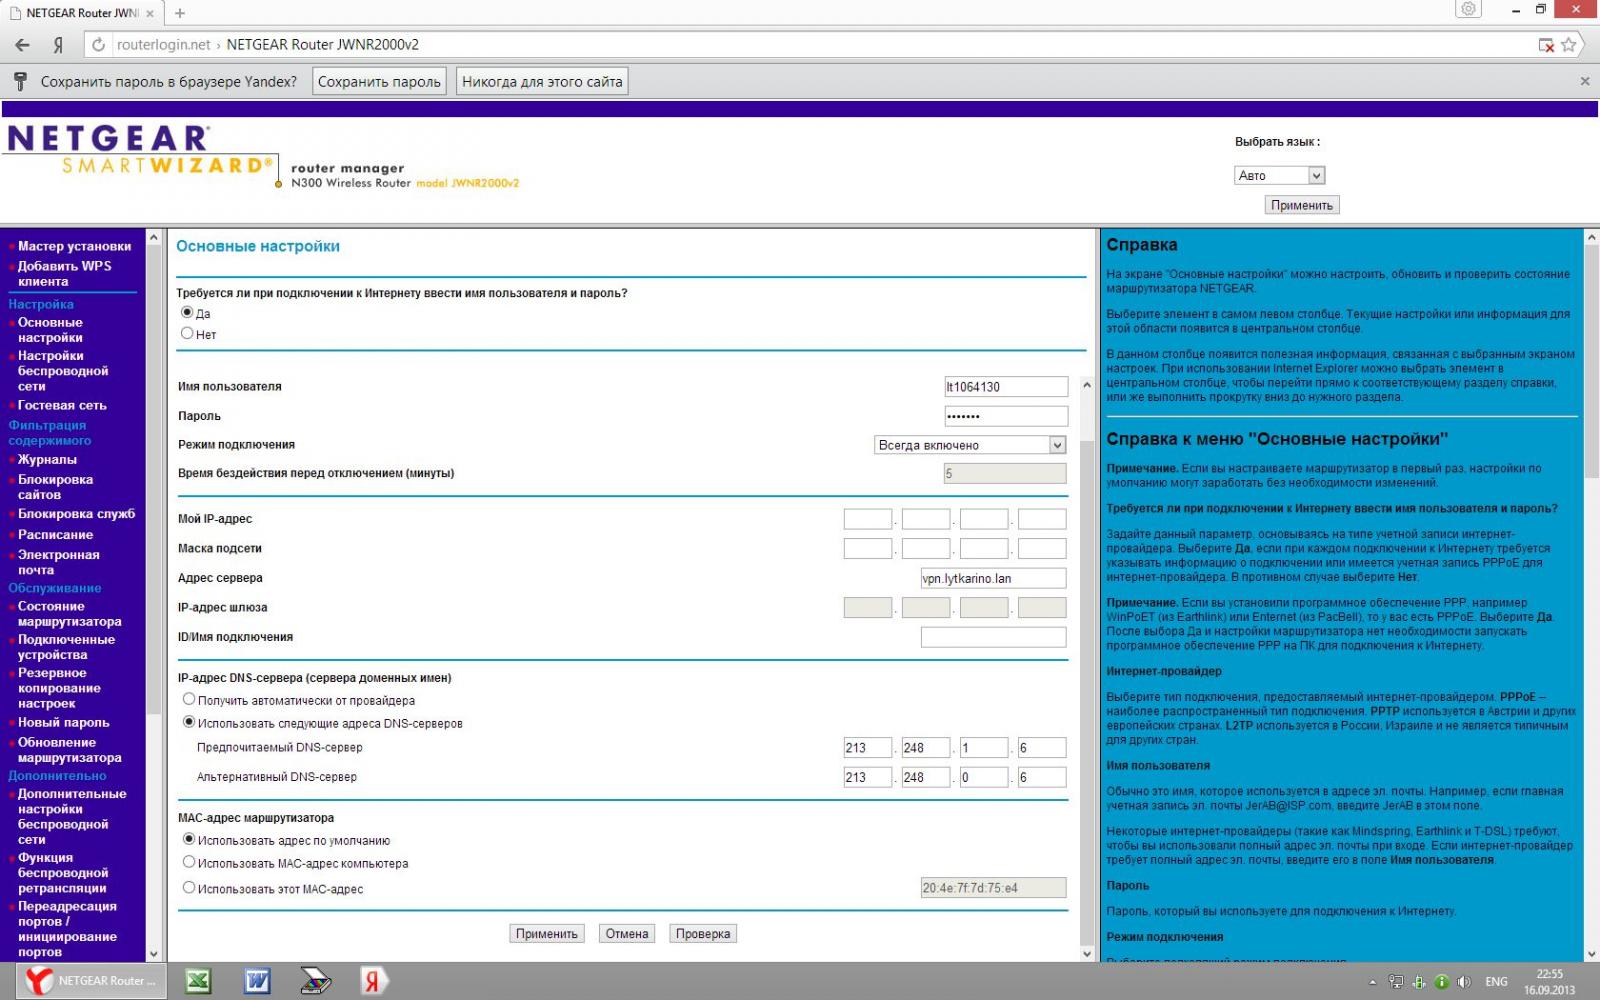
Task: Open Word from the taskbar
Action: pyautogui.click(x=257, y=981)
